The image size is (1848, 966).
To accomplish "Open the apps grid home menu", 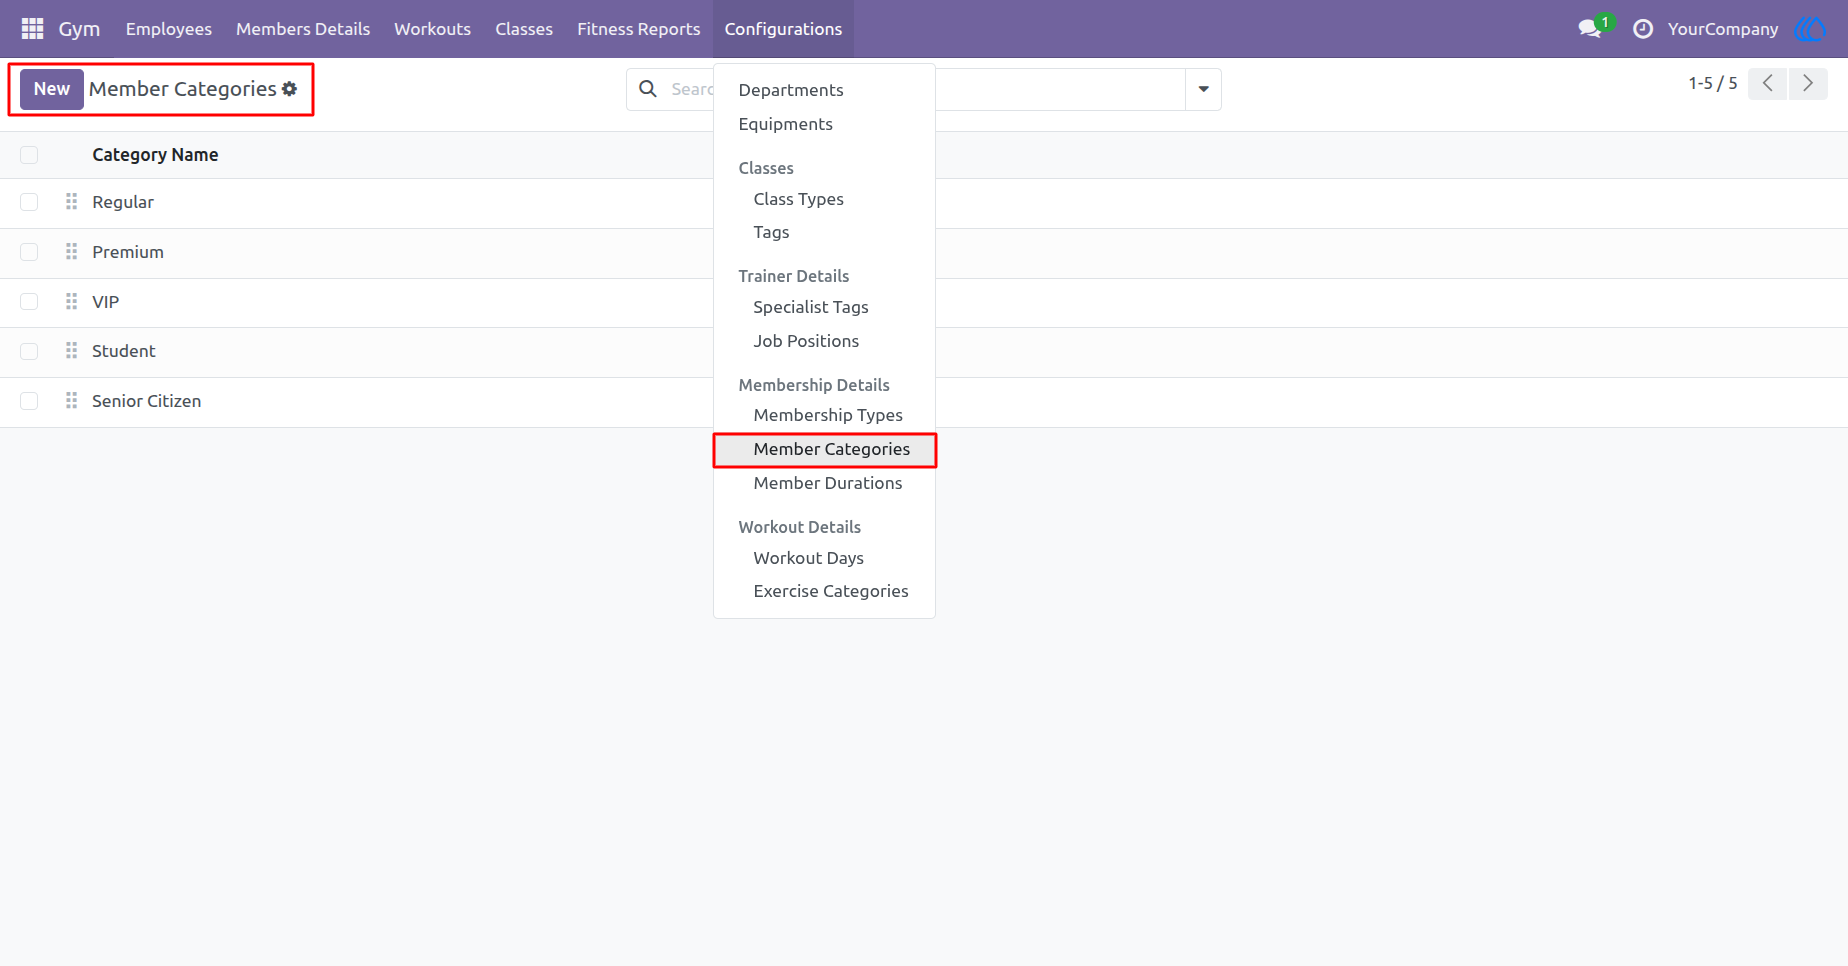I will point(32,29).
